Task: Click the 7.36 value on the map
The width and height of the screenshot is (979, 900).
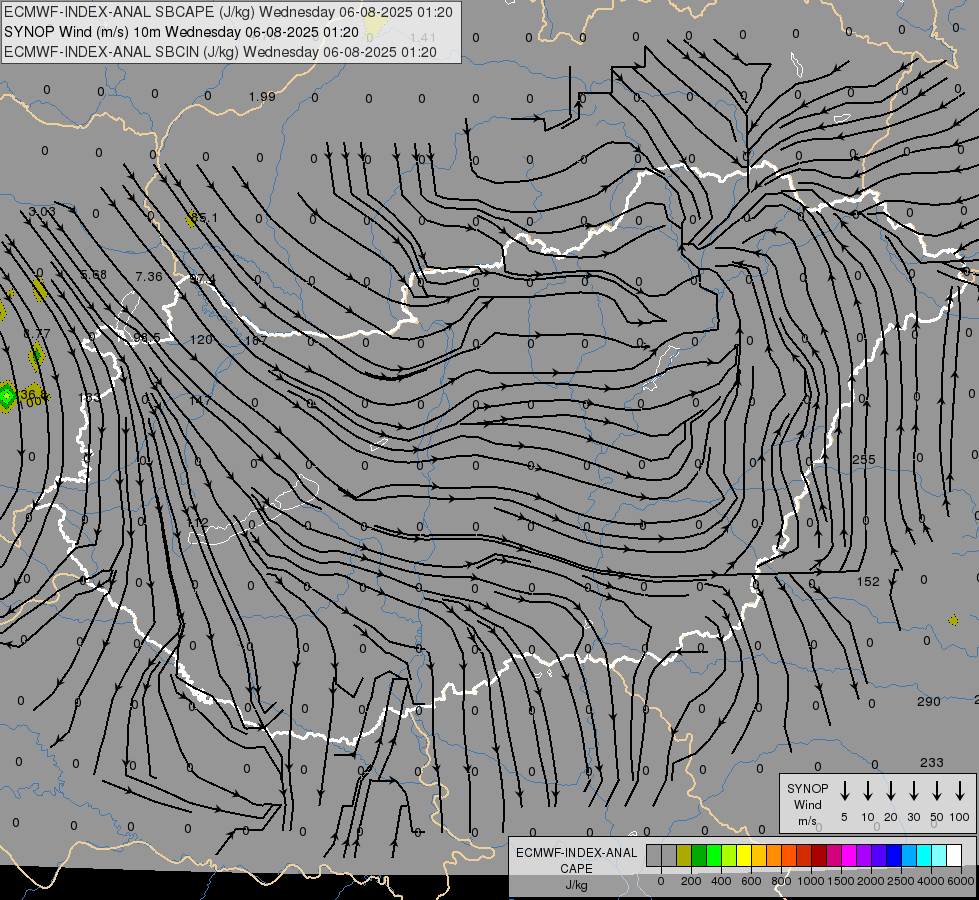Action: pos(149,276)
